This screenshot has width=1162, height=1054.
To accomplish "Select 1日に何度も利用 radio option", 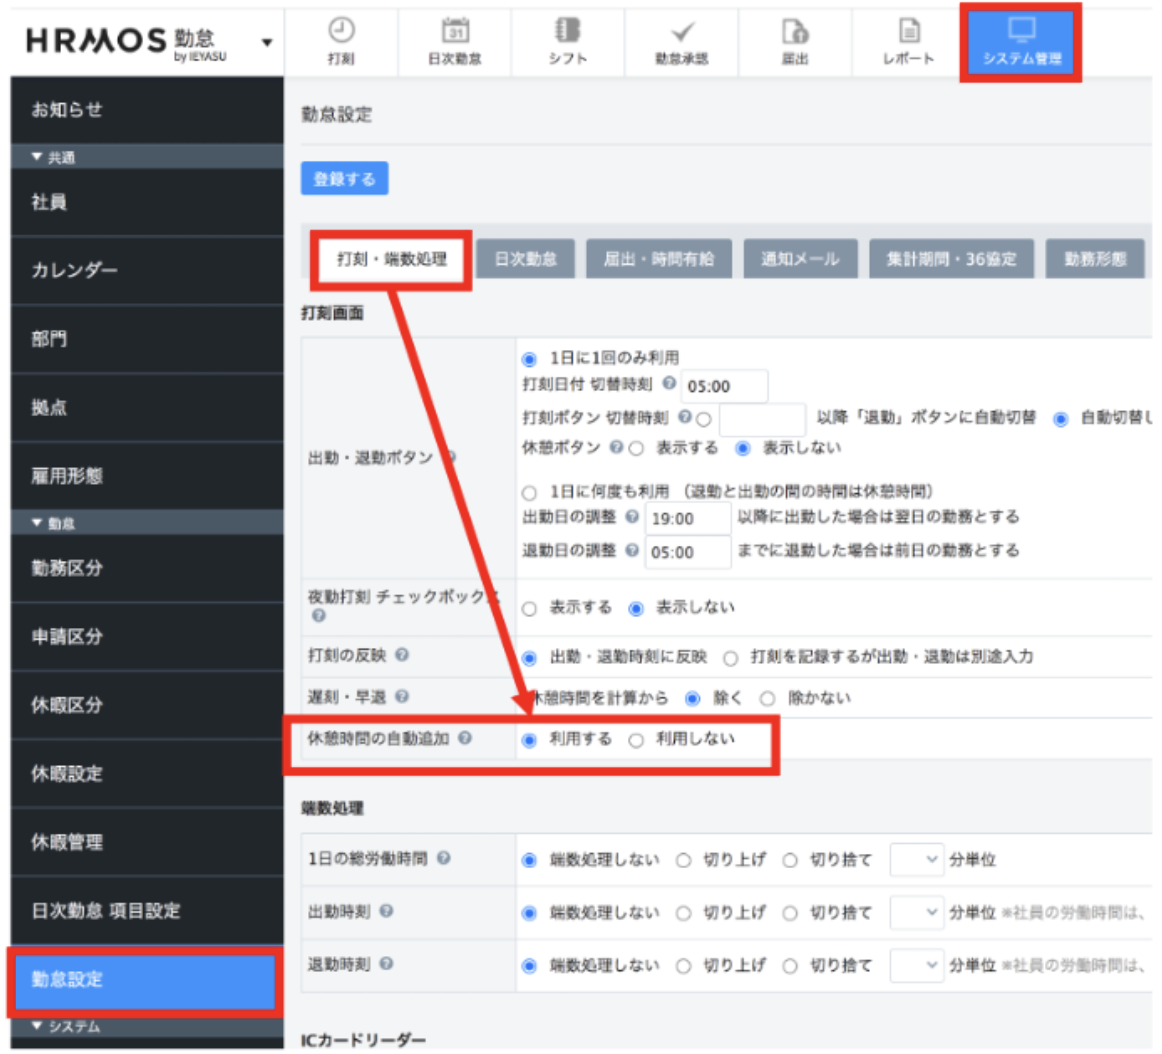I will (530, 493).
